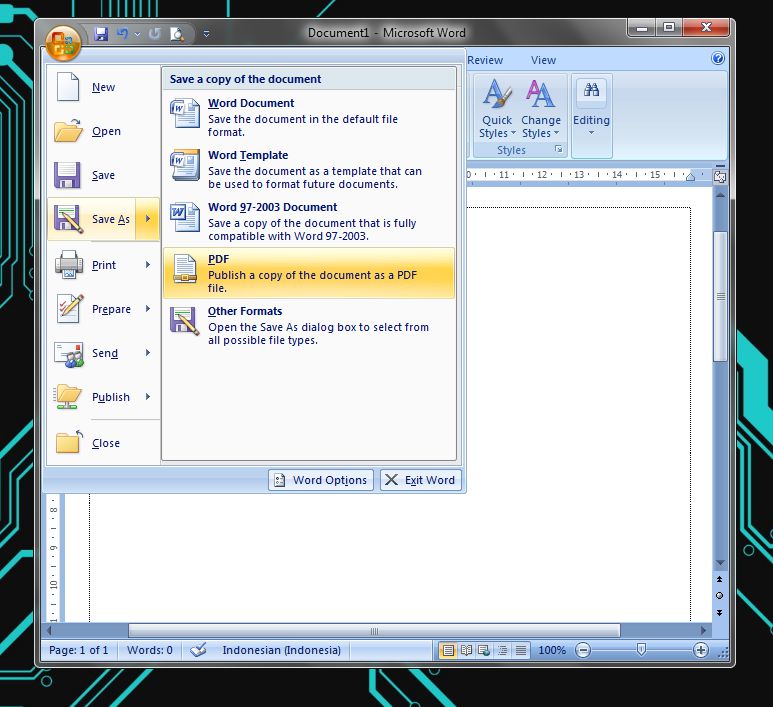Click the Zoom Out minus button
The image size is (773, 707).
click(x=583, y=650)
